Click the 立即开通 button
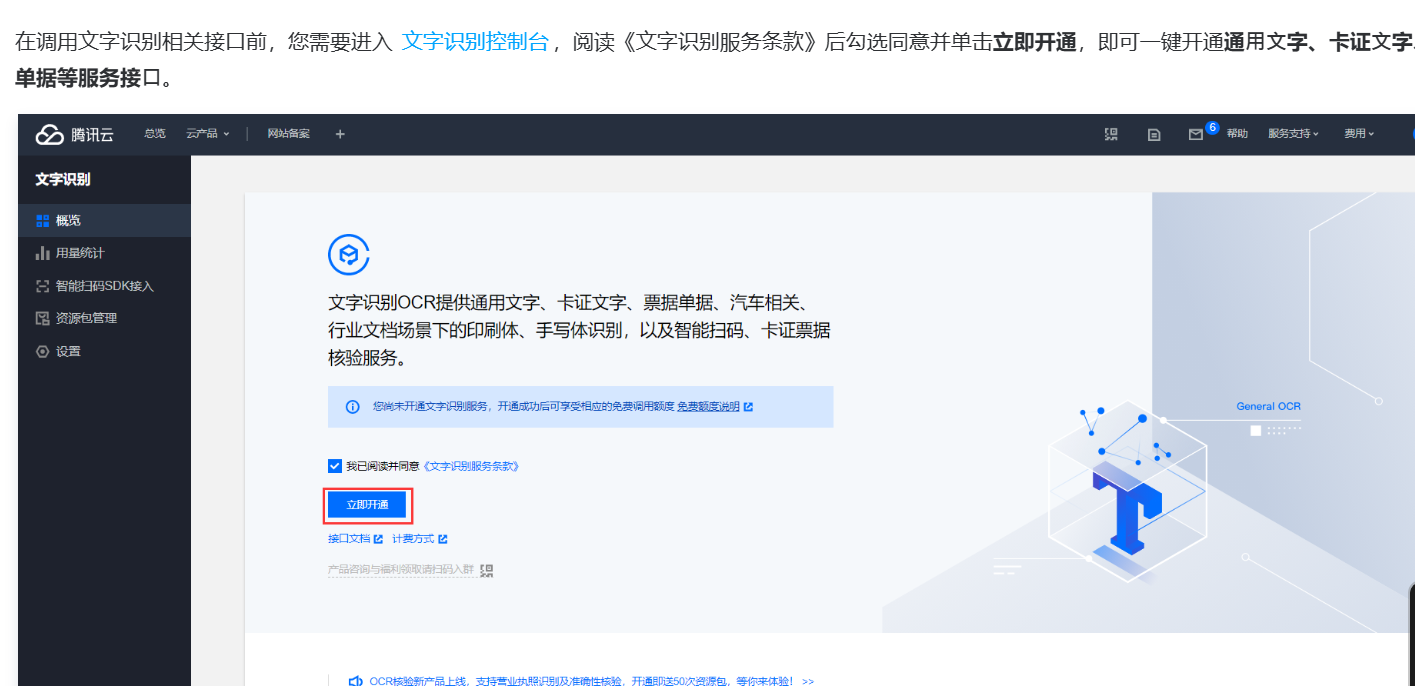1415x686 pixels. pyautogui.click(x=367, y=505)
